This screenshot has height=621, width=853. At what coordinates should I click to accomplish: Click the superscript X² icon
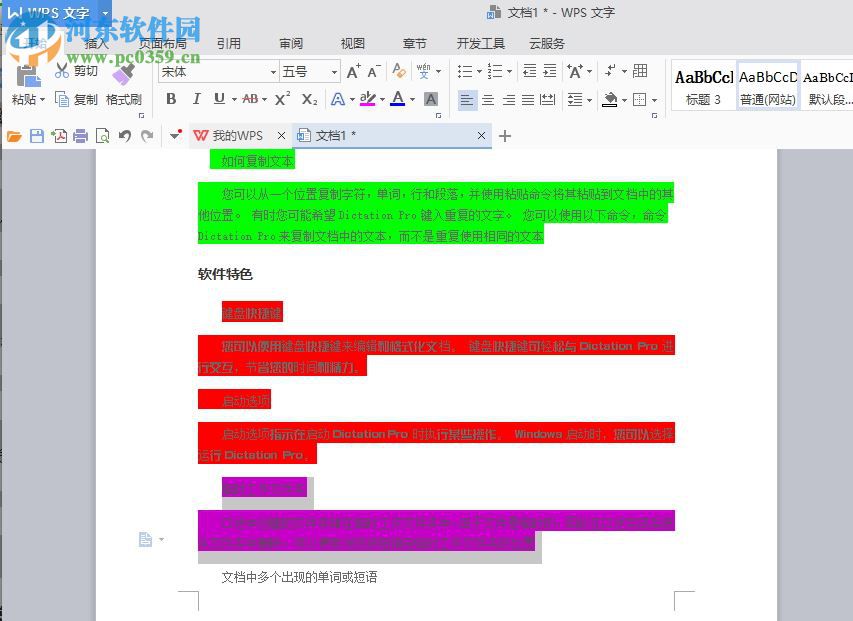tap(282, 97)
